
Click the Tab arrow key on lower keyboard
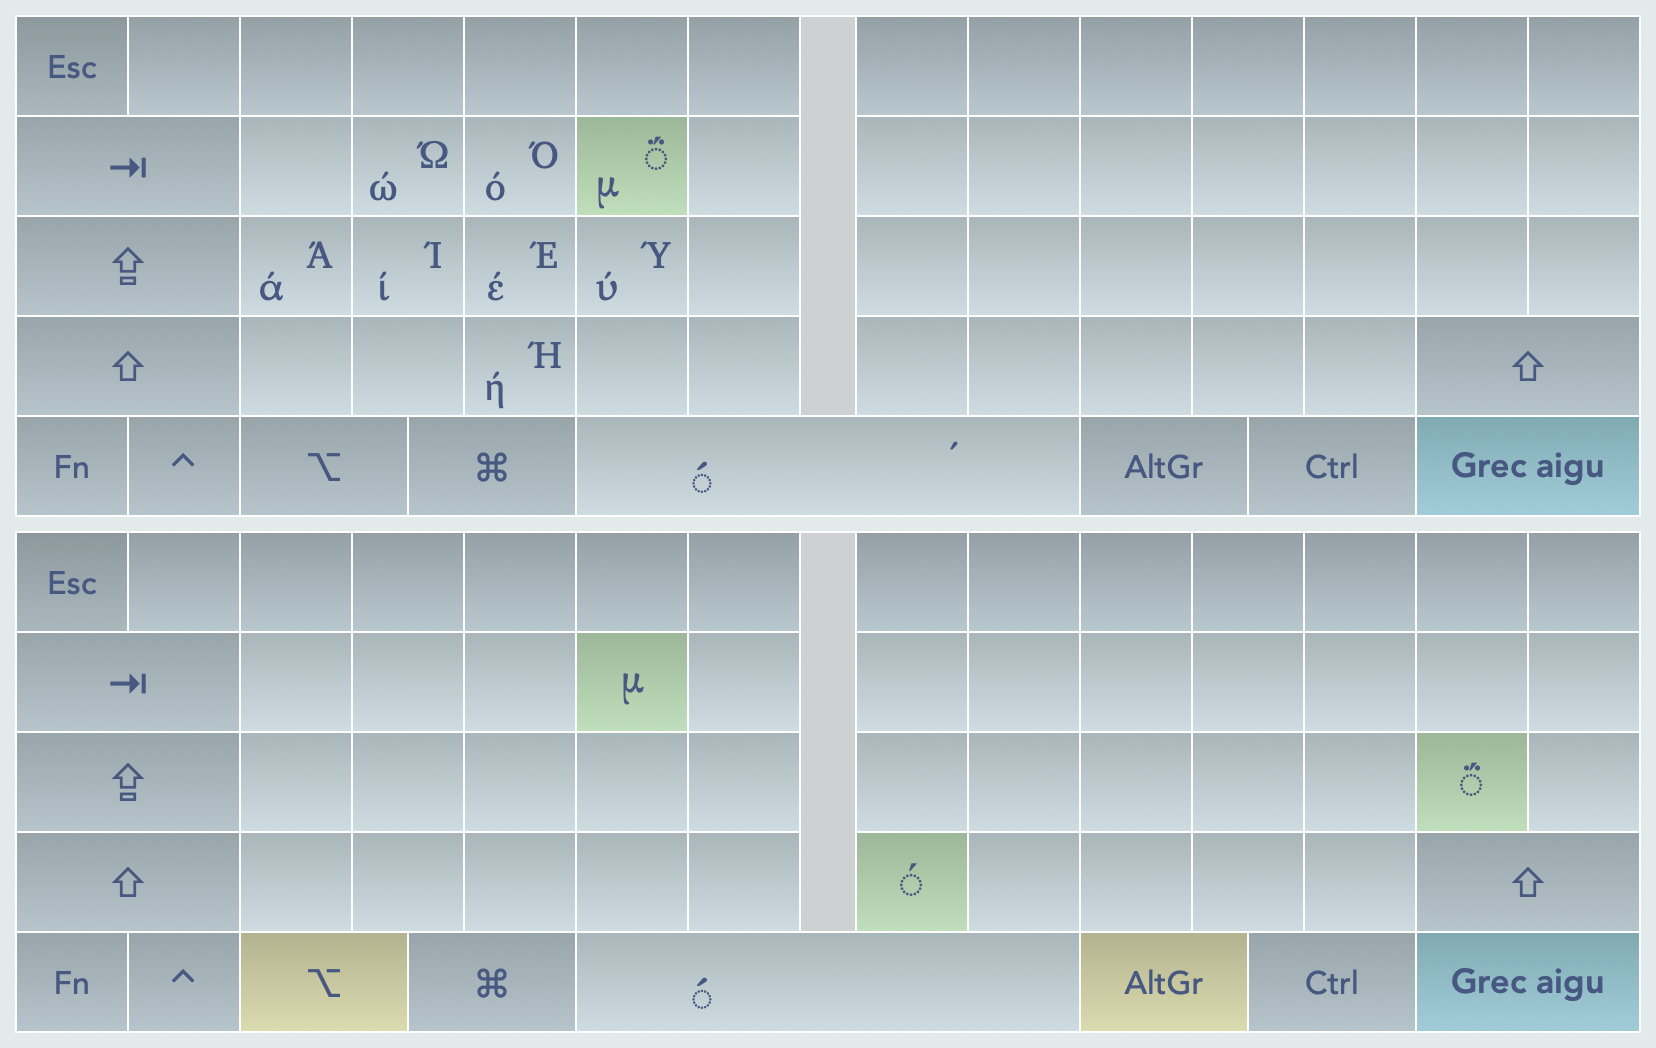pyautogui.click(x=128, y=683)
